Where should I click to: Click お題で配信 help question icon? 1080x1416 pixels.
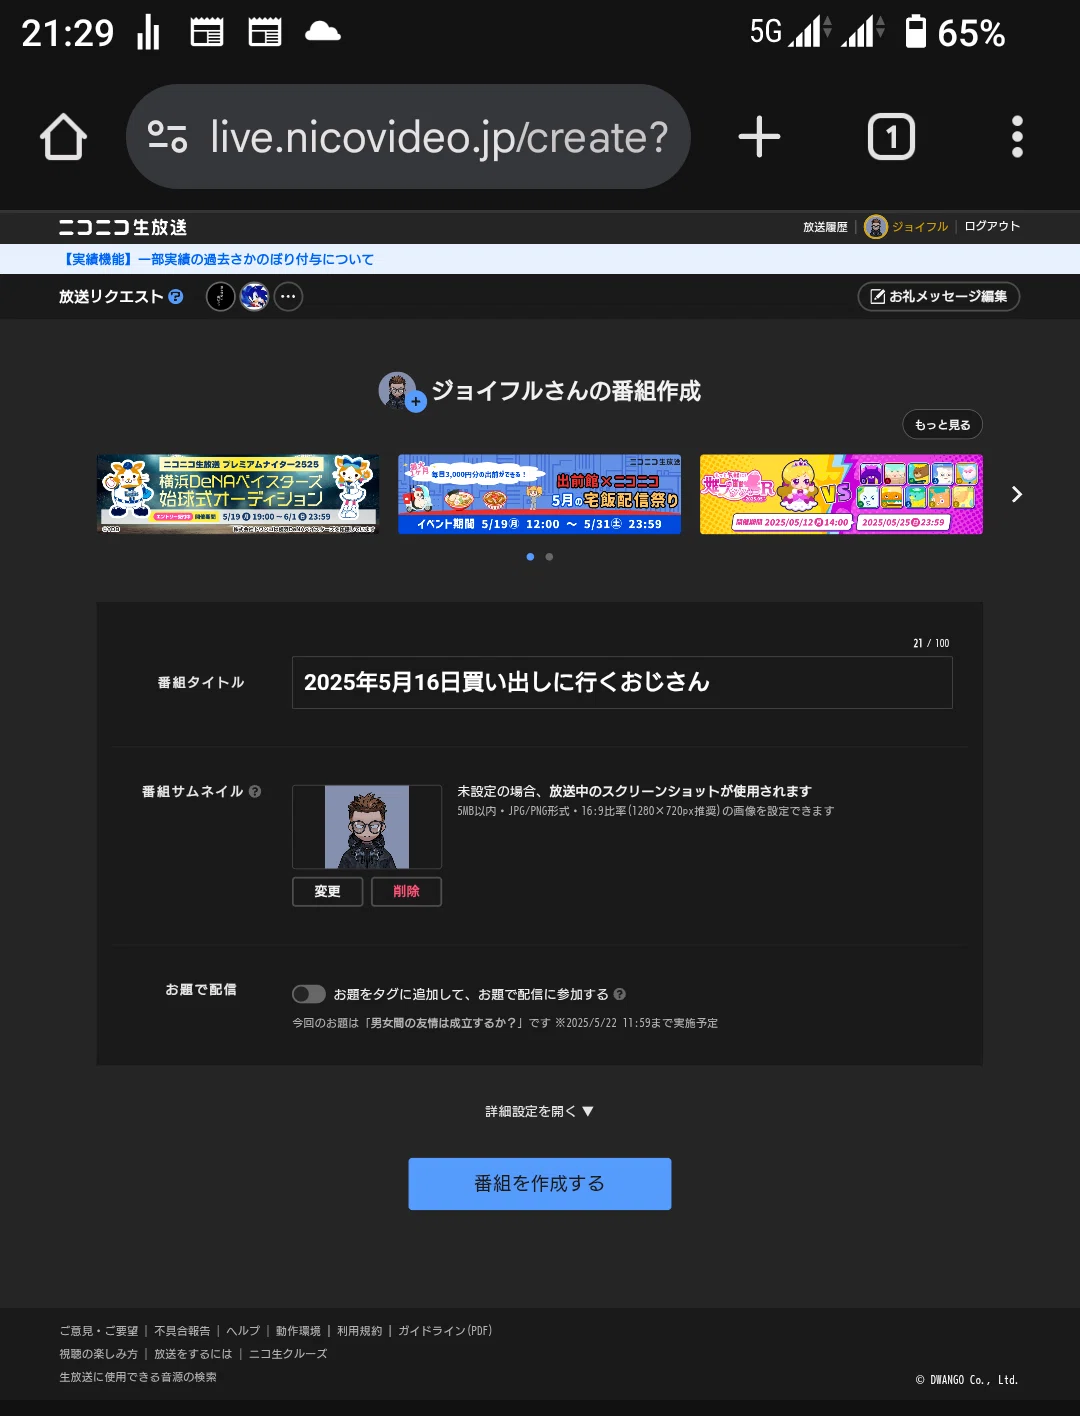point(620,994)
